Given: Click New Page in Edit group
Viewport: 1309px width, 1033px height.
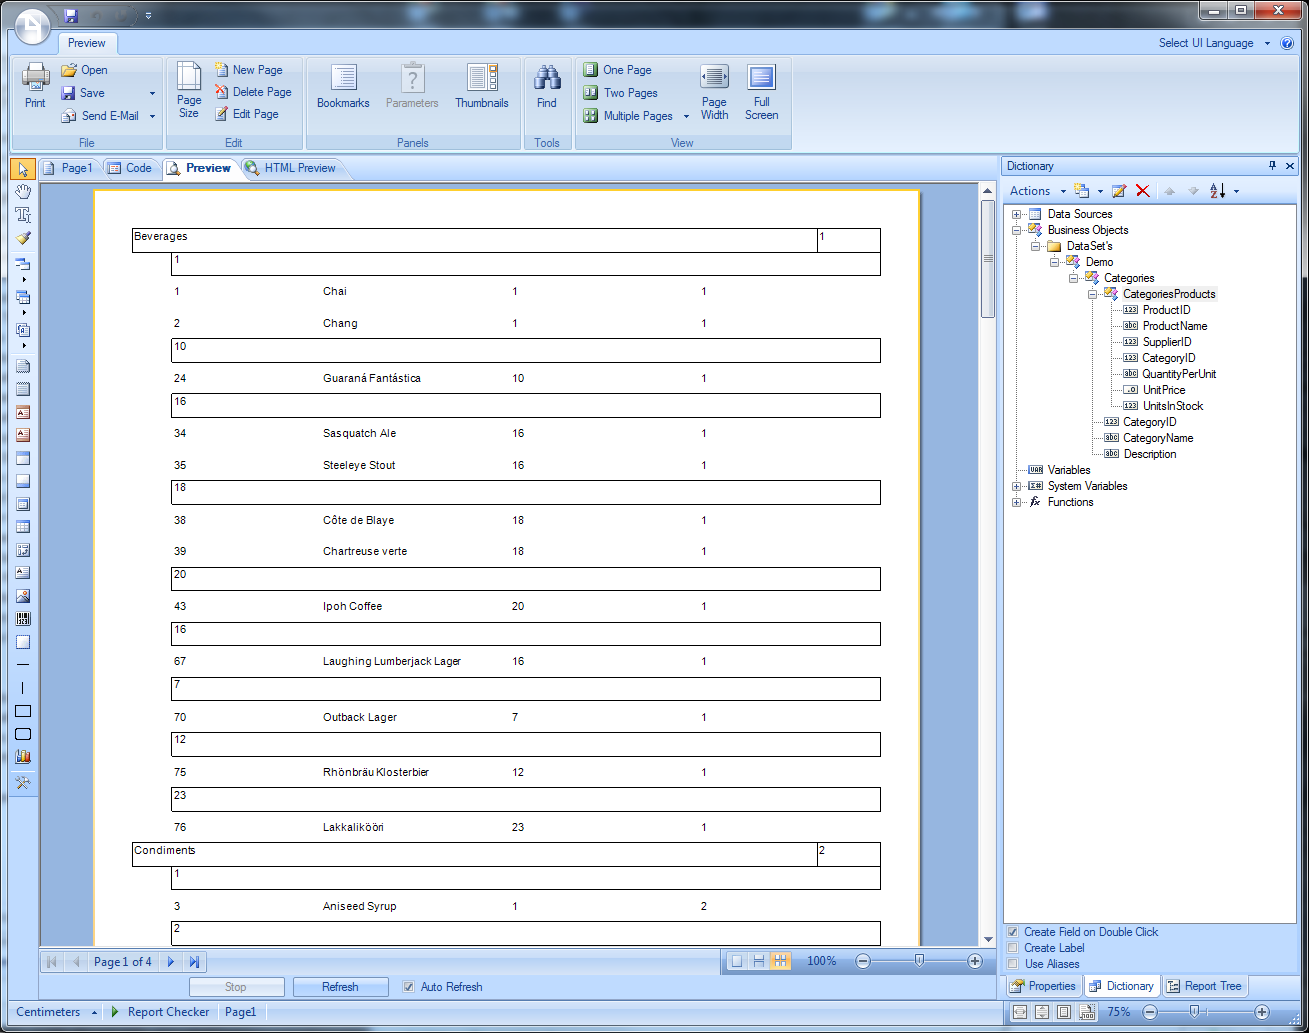Looking at the screenshot, I should 248,70.
